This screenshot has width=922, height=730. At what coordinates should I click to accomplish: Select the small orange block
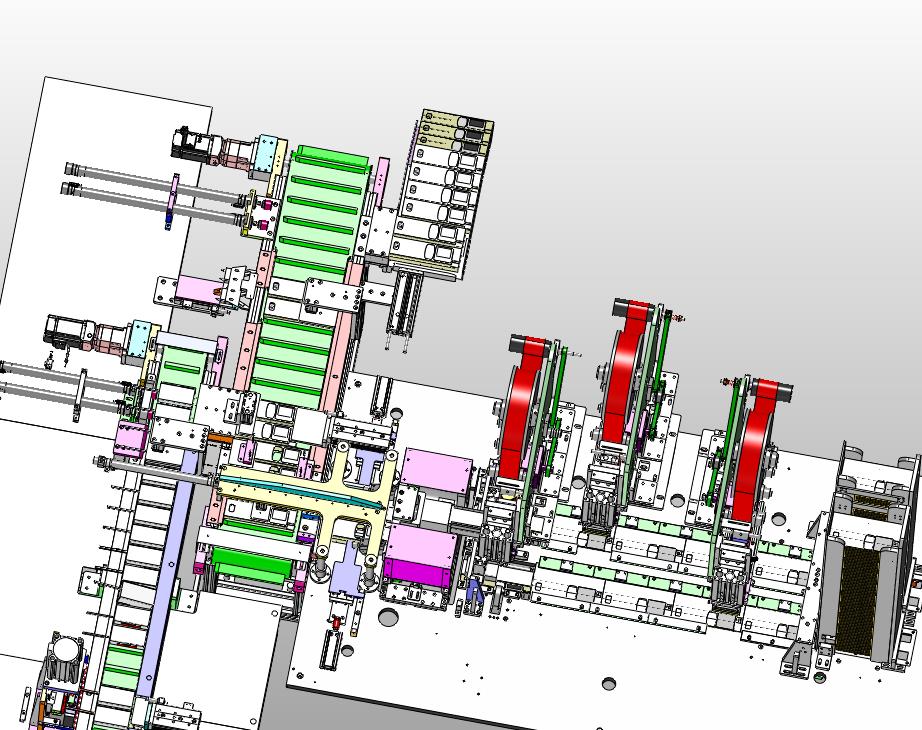(221, 438)
